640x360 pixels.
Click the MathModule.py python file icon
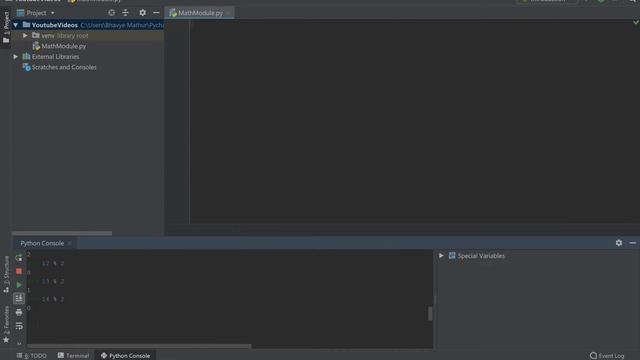click(x=36, y=46)
